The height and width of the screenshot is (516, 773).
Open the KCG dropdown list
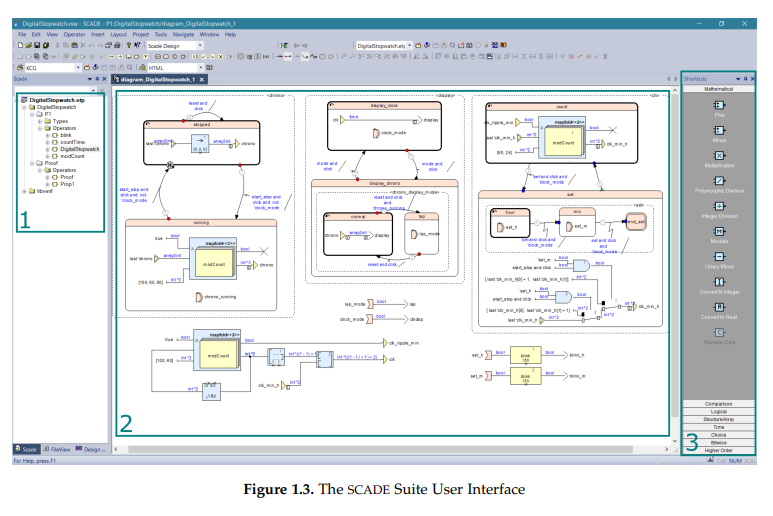[77, 68]
